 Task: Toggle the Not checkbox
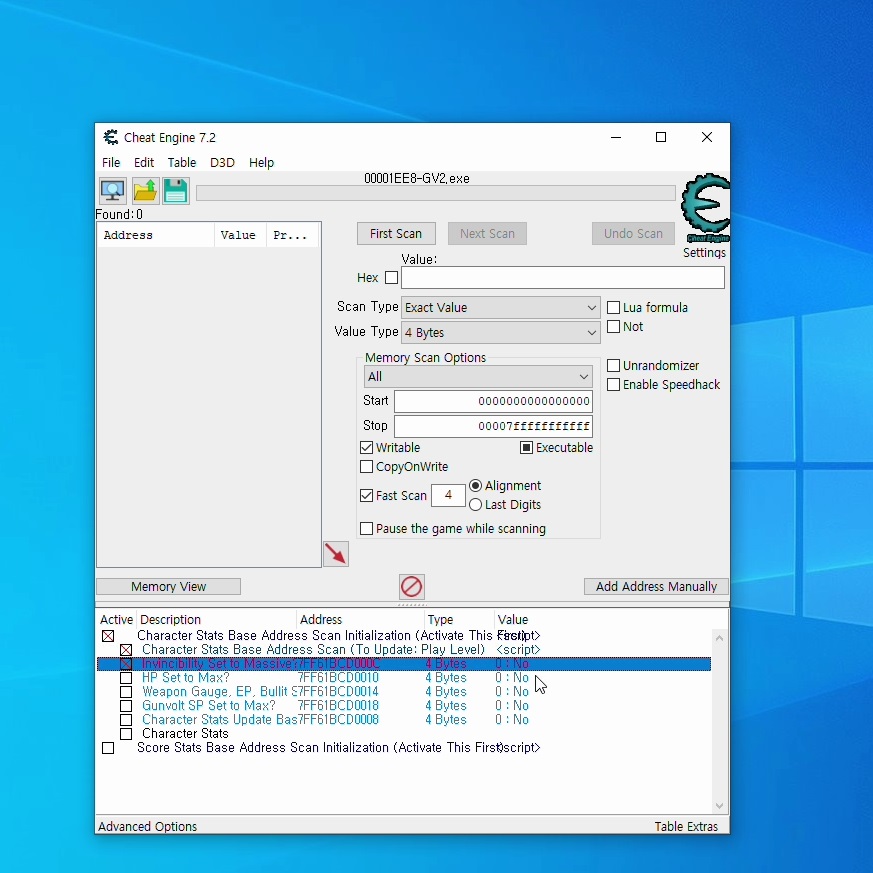613,327
